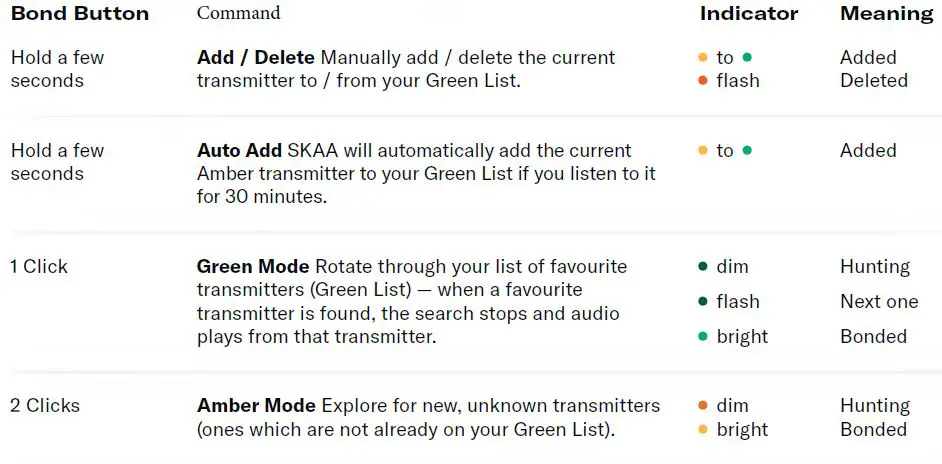This screenshot has height=464, width=942.
Task: Click the Command column header
Action: pyautogui.click(x=238, y=13)
